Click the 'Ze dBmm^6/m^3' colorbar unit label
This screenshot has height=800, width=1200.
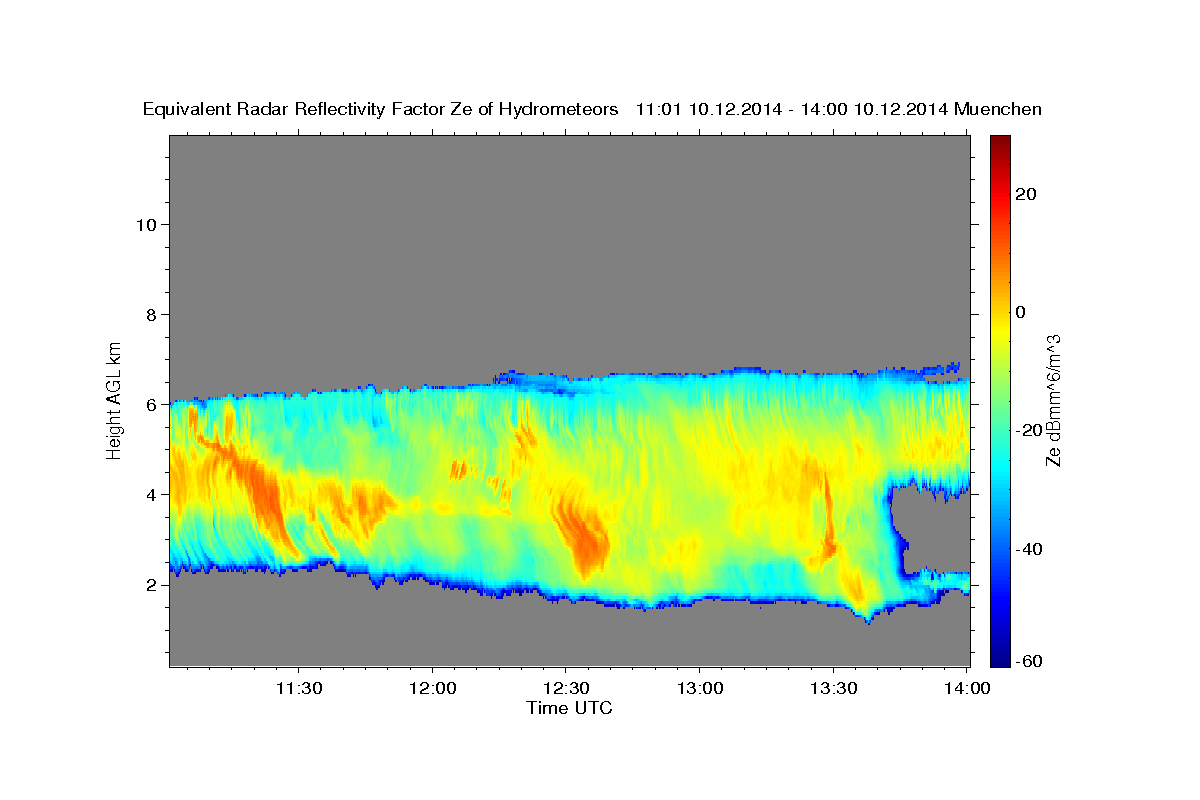pyautogui.click(x=1054, y=400)
